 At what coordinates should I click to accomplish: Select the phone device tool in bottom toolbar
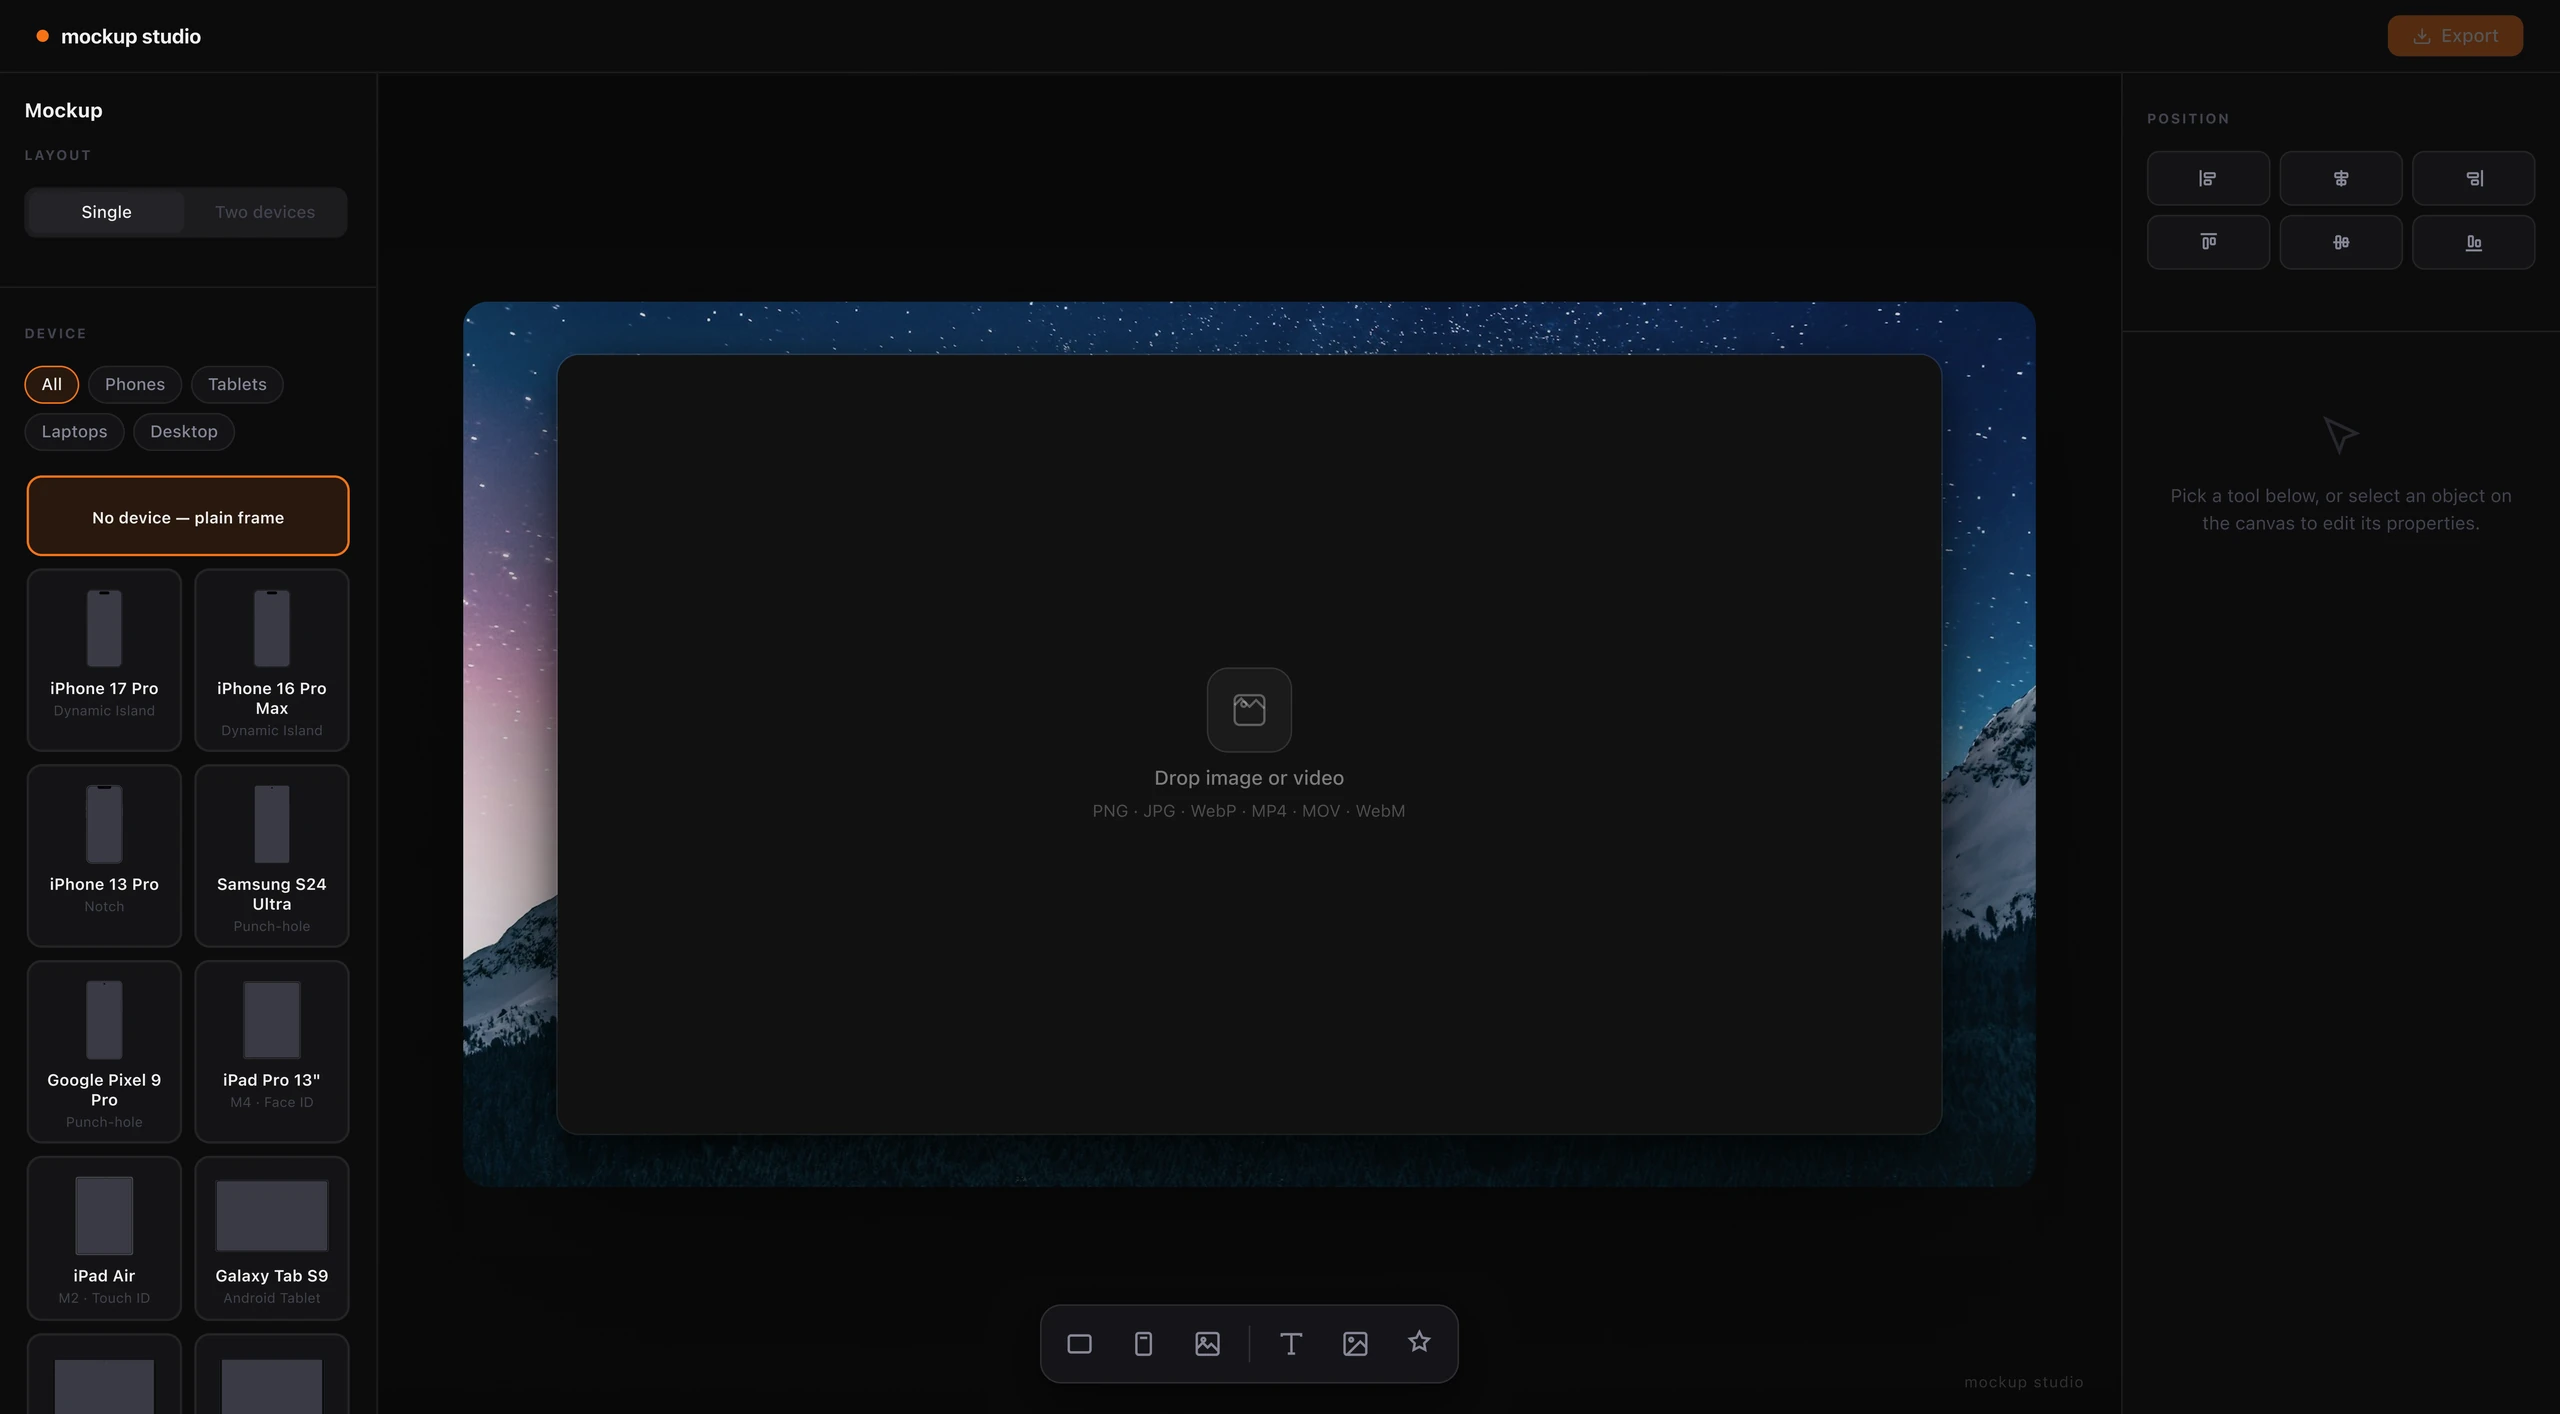point(1143,1343)
